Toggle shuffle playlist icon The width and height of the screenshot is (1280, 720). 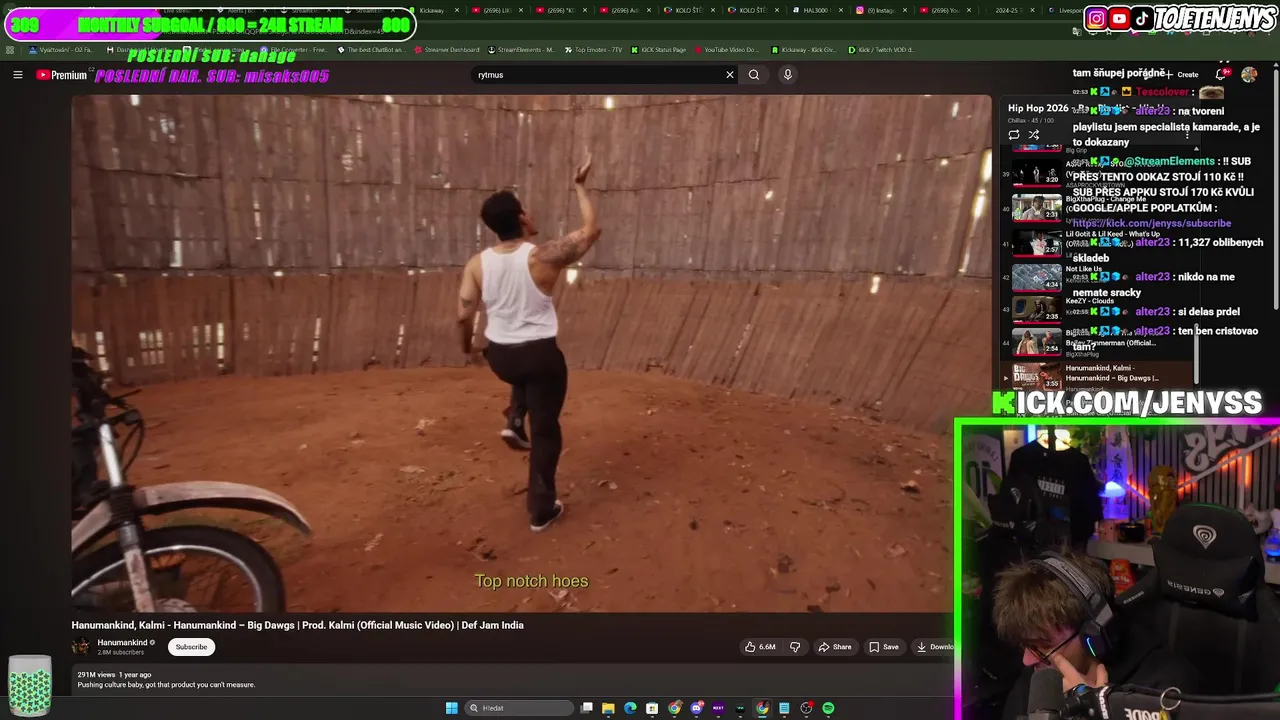tap(1034, 135)
